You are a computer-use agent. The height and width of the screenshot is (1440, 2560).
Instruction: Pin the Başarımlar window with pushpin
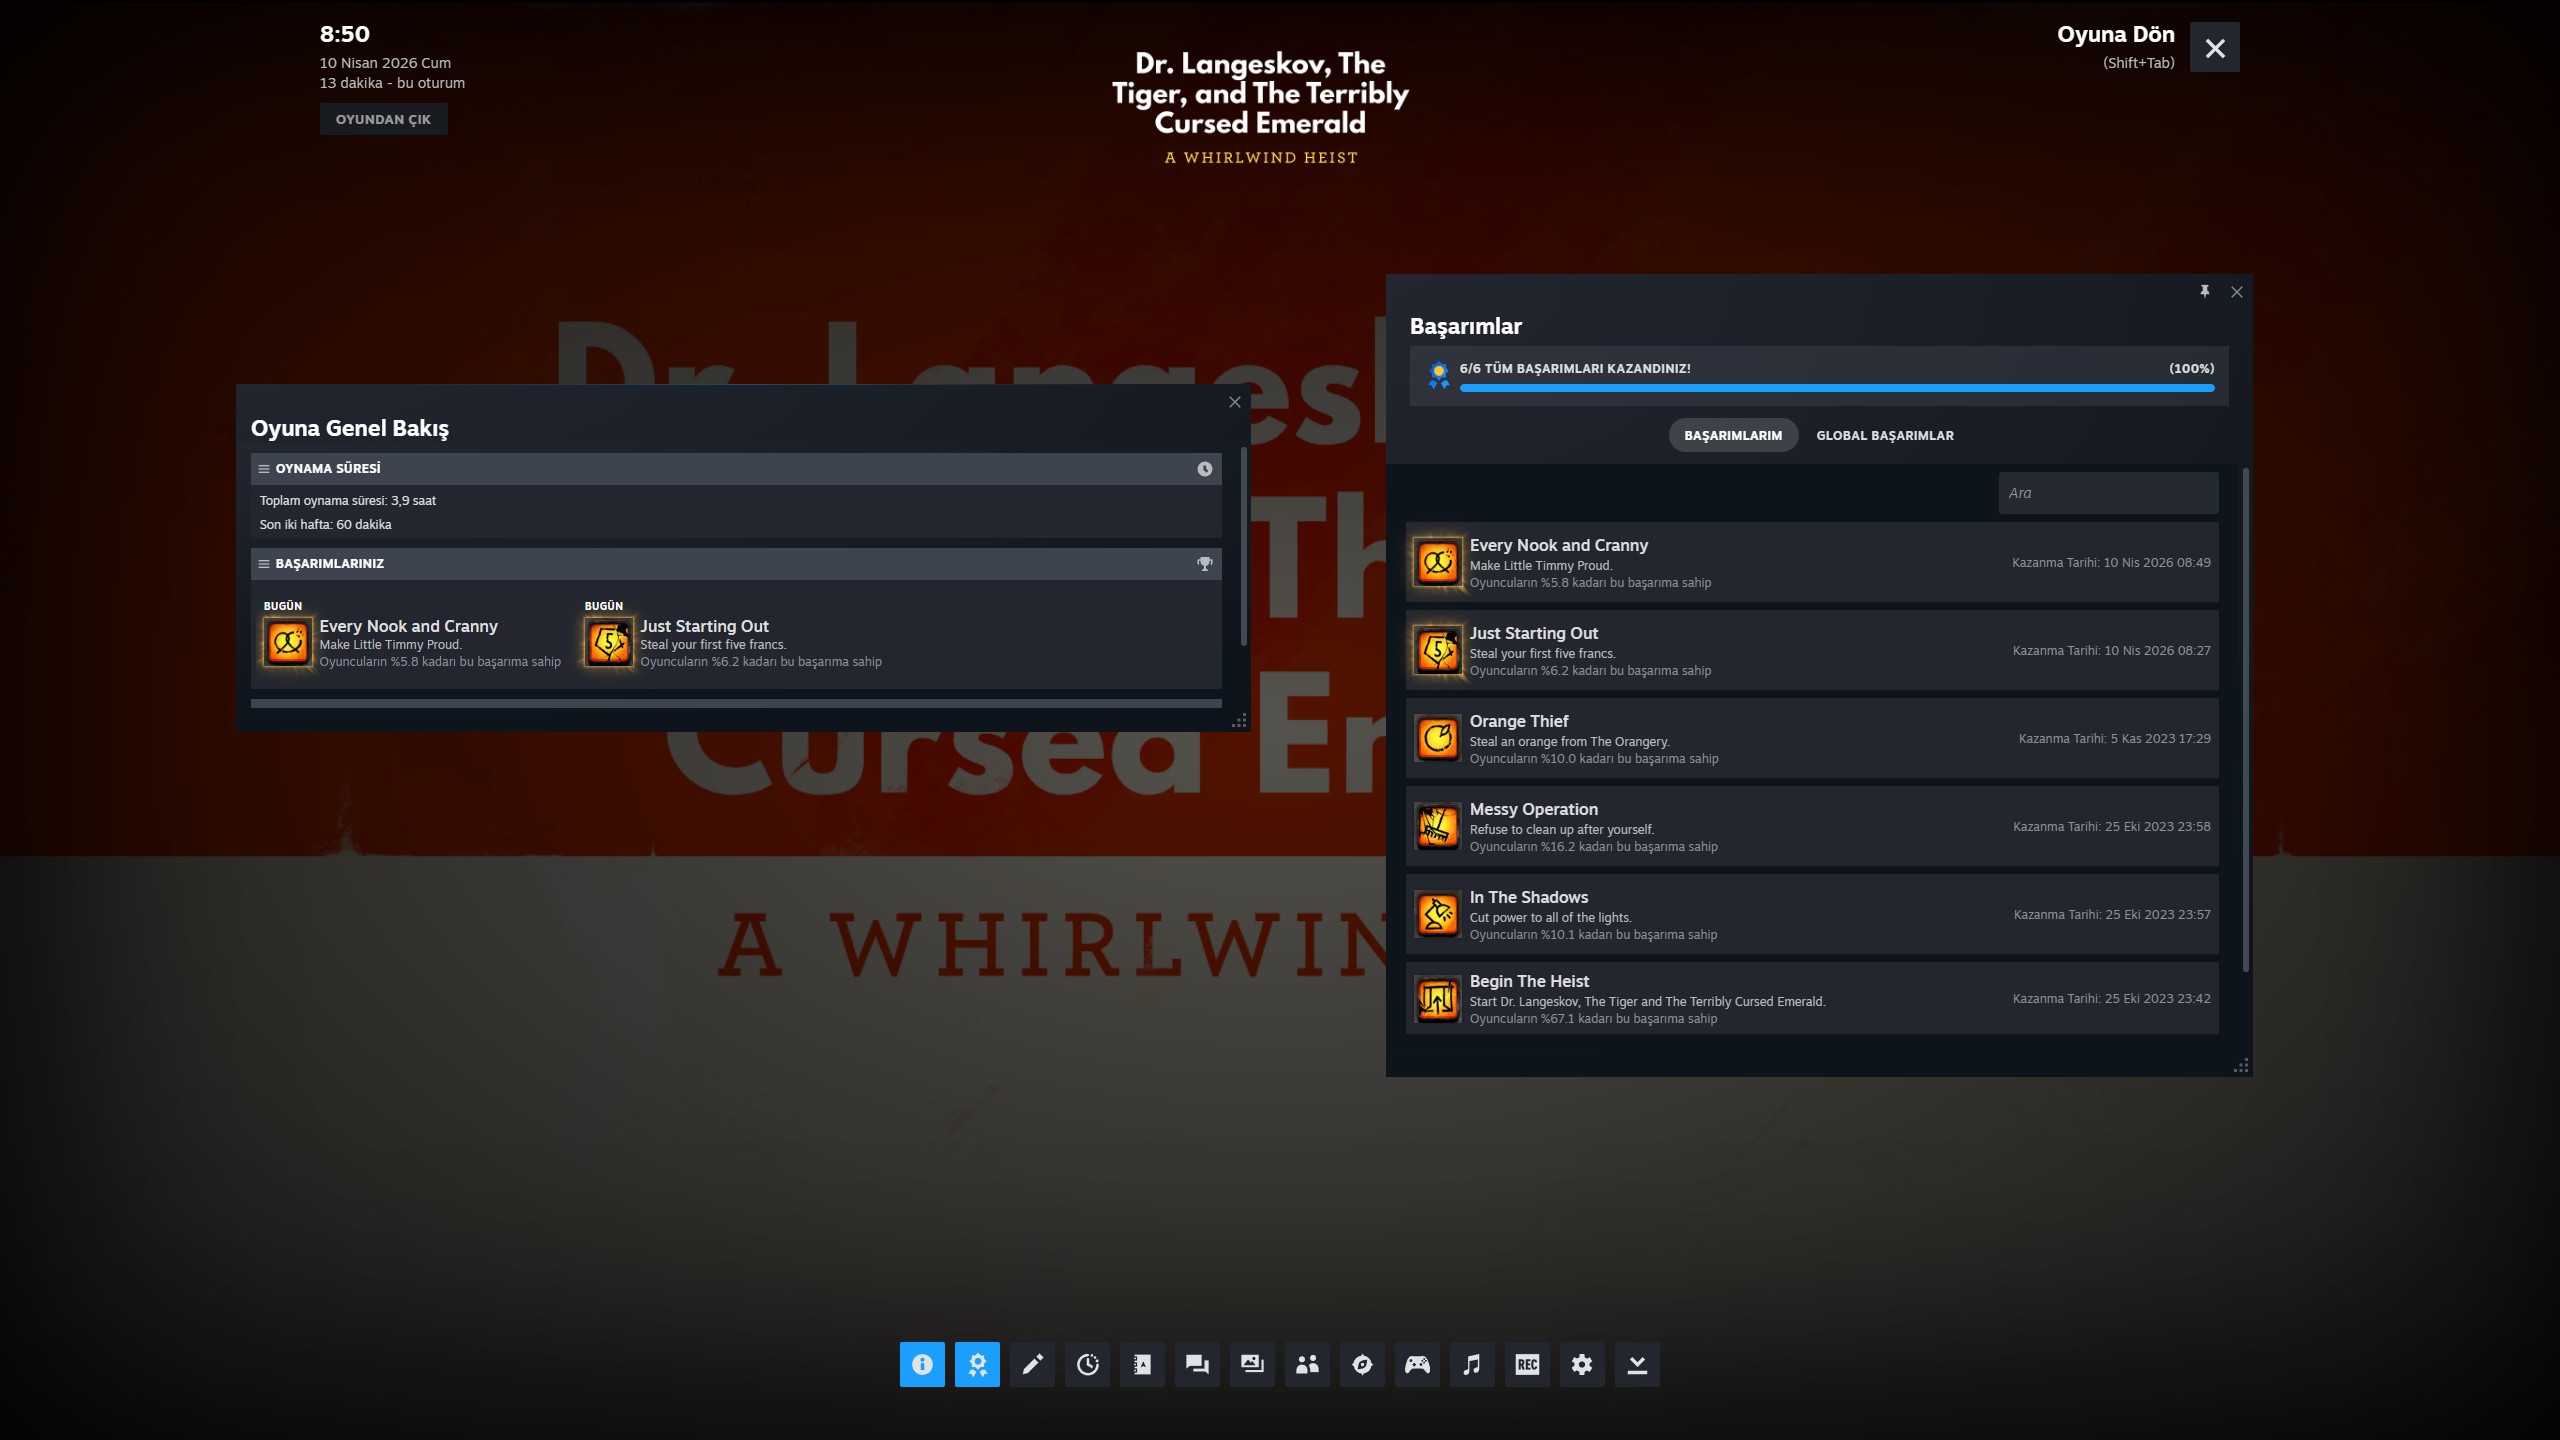point(2204,291)
